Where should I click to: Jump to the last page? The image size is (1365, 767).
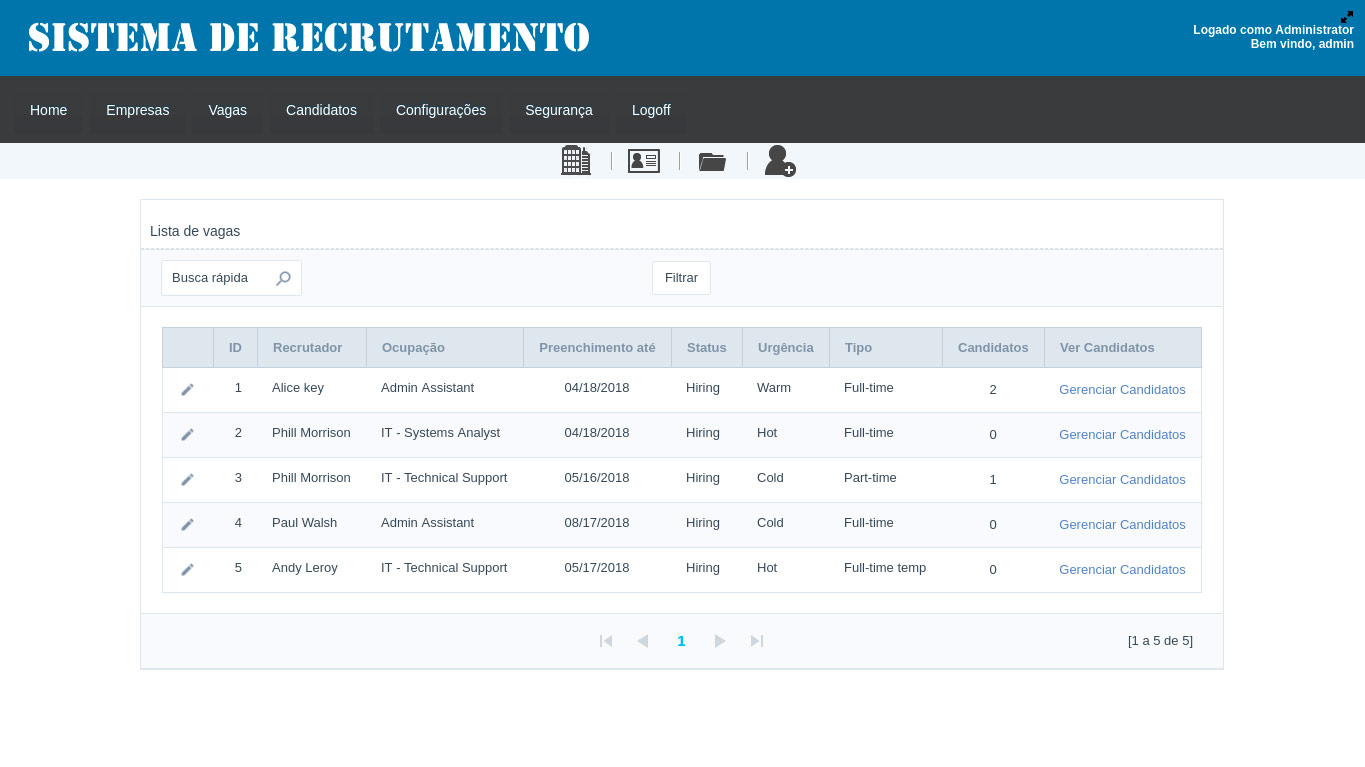(757, 641)
